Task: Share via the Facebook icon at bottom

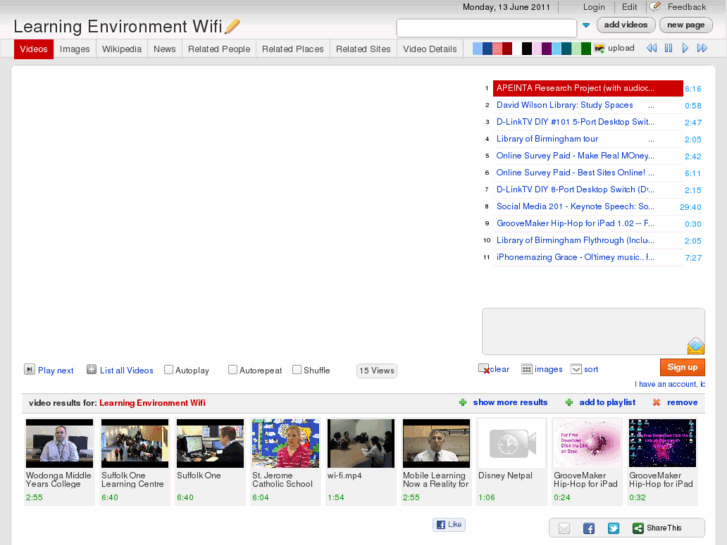Action: tap(589, 528)
